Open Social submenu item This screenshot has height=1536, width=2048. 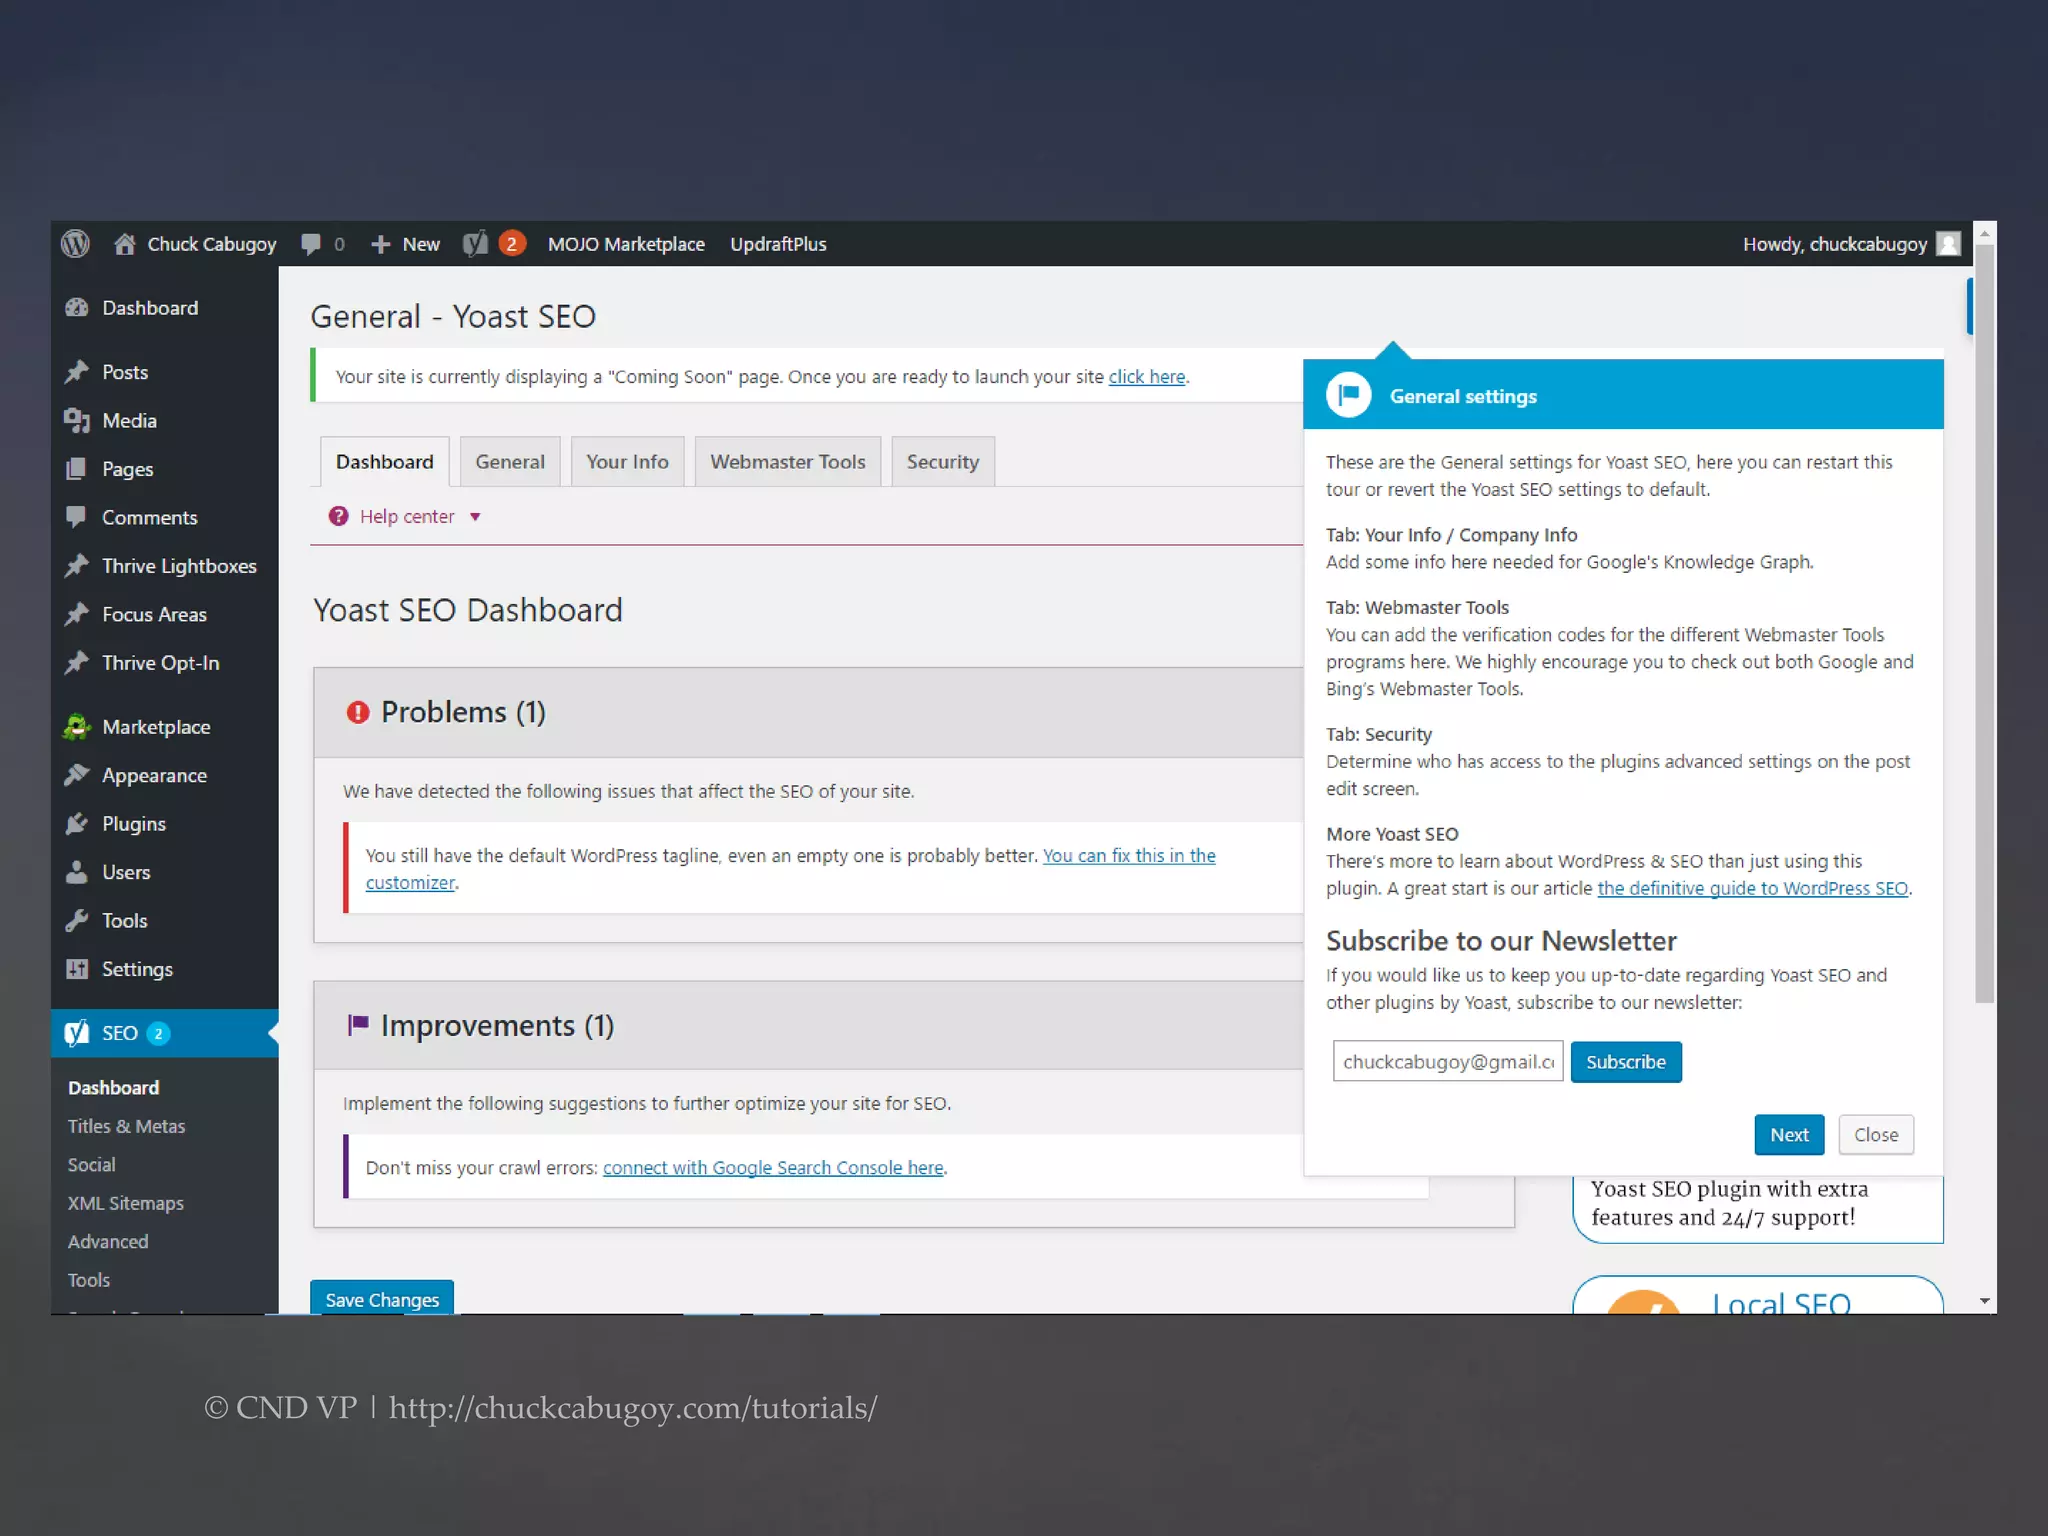(91, 1165)
